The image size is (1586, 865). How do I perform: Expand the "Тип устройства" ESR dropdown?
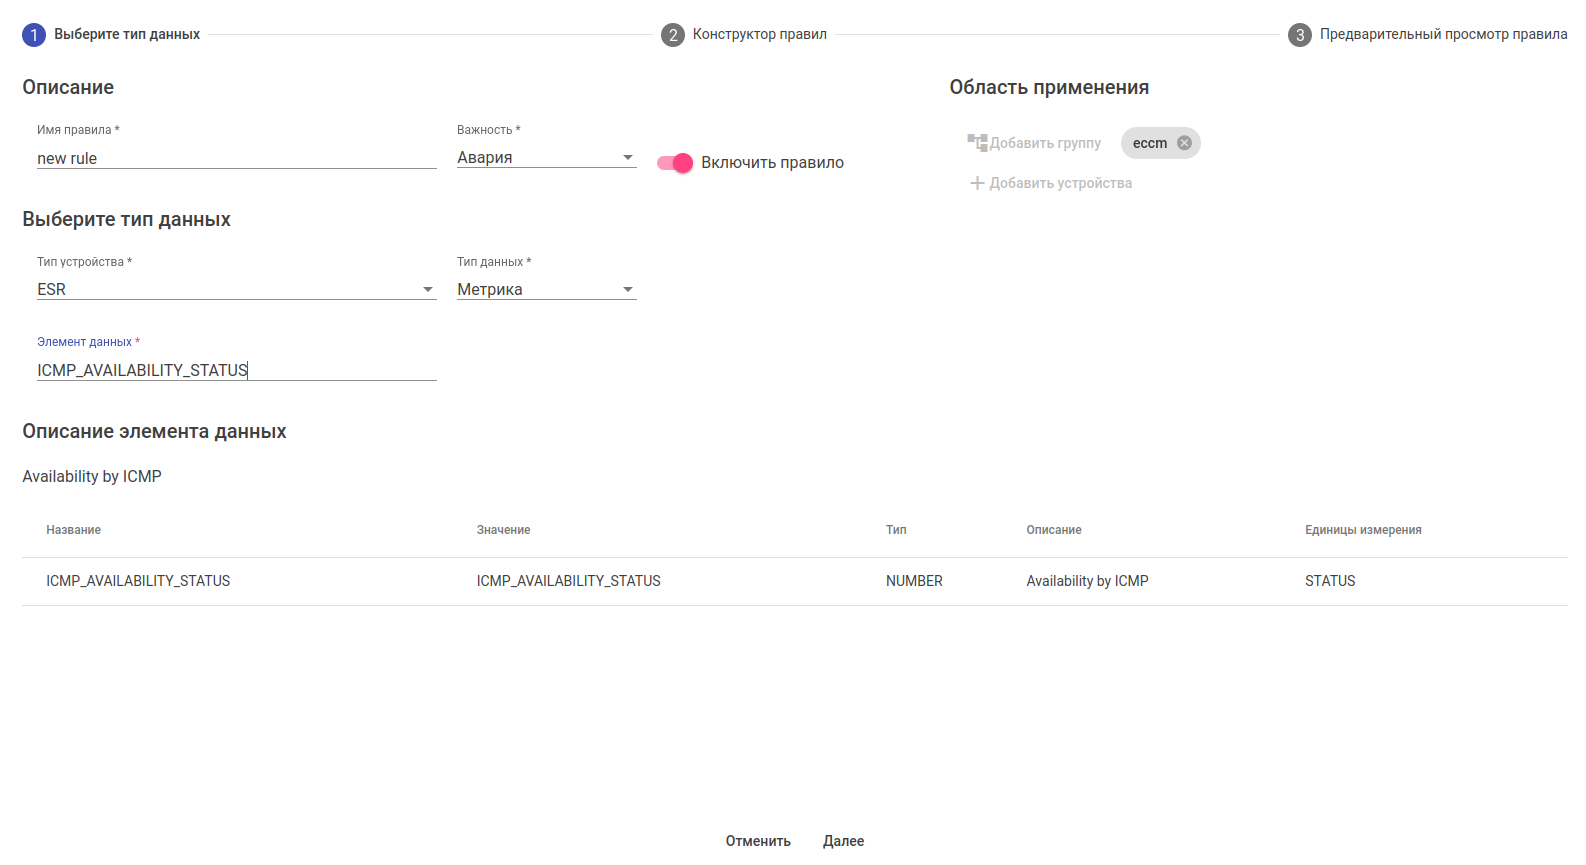(236, 290)
